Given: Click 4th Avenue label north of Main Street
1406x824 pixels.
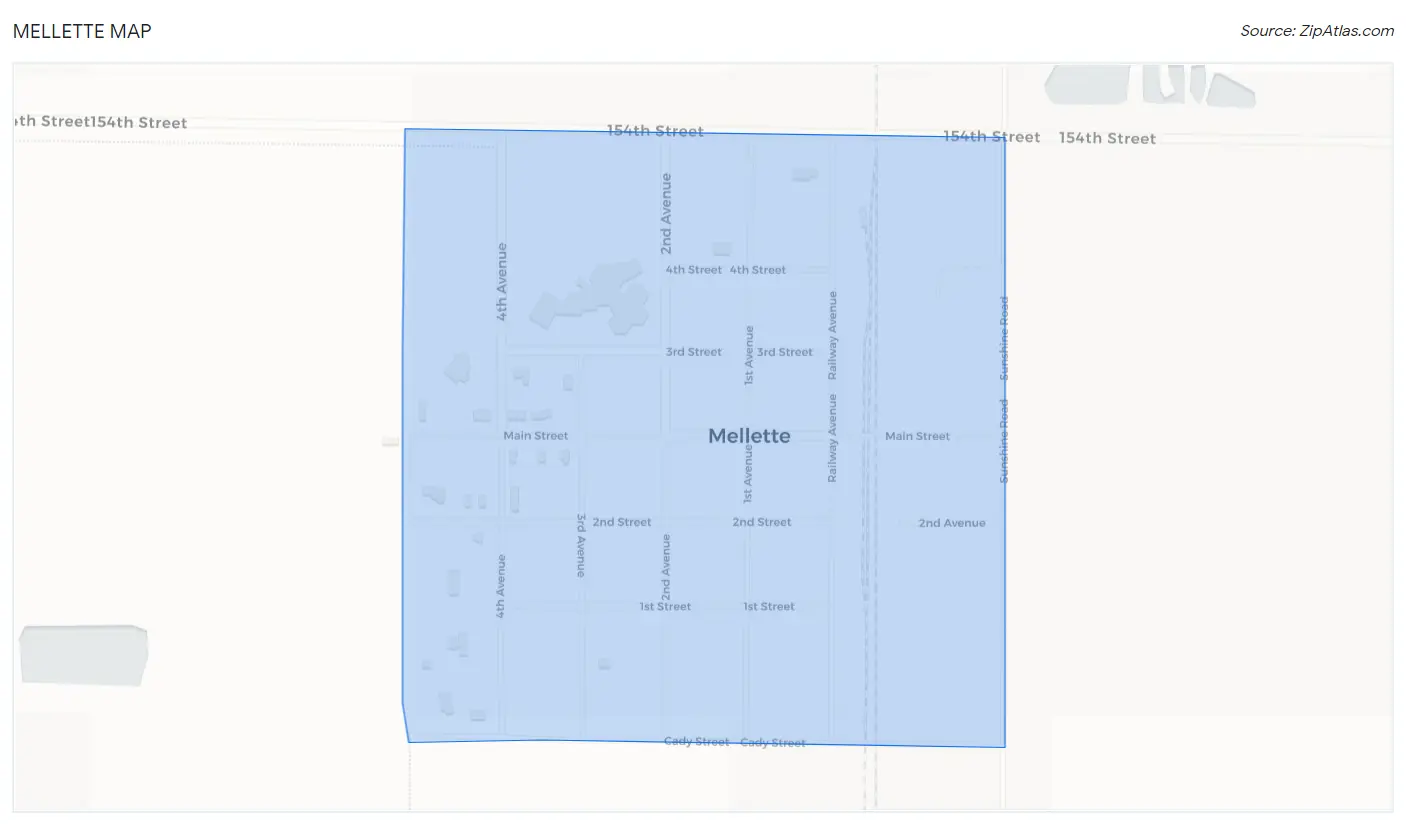Looking at the screenshot, I should coord(502,281).
